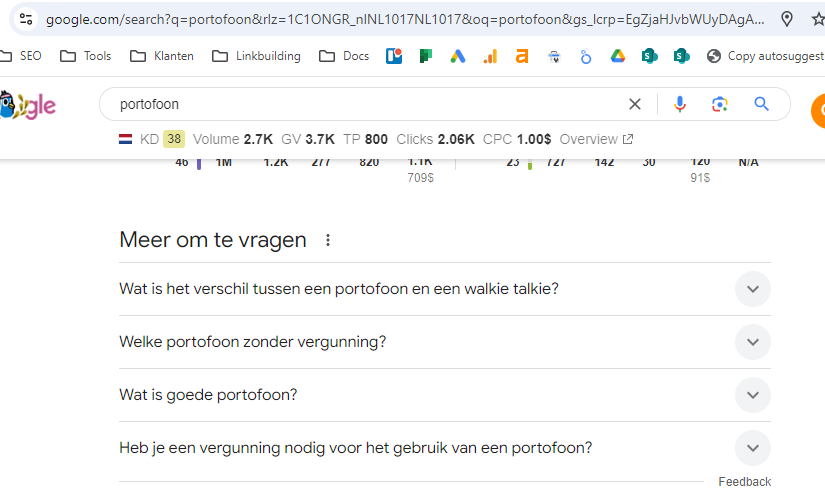This screenshot has width=825, height=504.
Task: Click the Feedback link below the questions
Action: 744,482
